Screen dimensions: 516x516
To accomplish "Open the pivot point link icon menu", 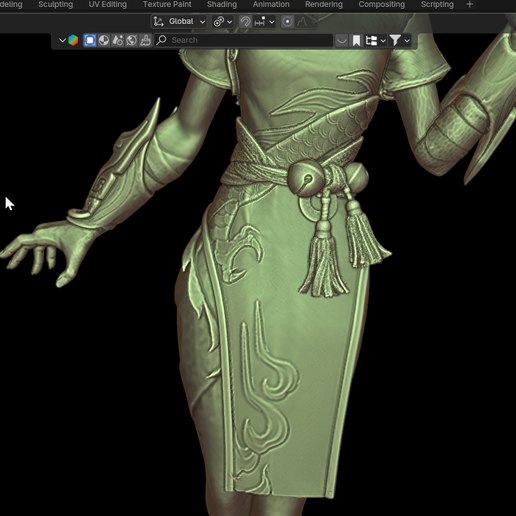I will (x=222, y=22).
